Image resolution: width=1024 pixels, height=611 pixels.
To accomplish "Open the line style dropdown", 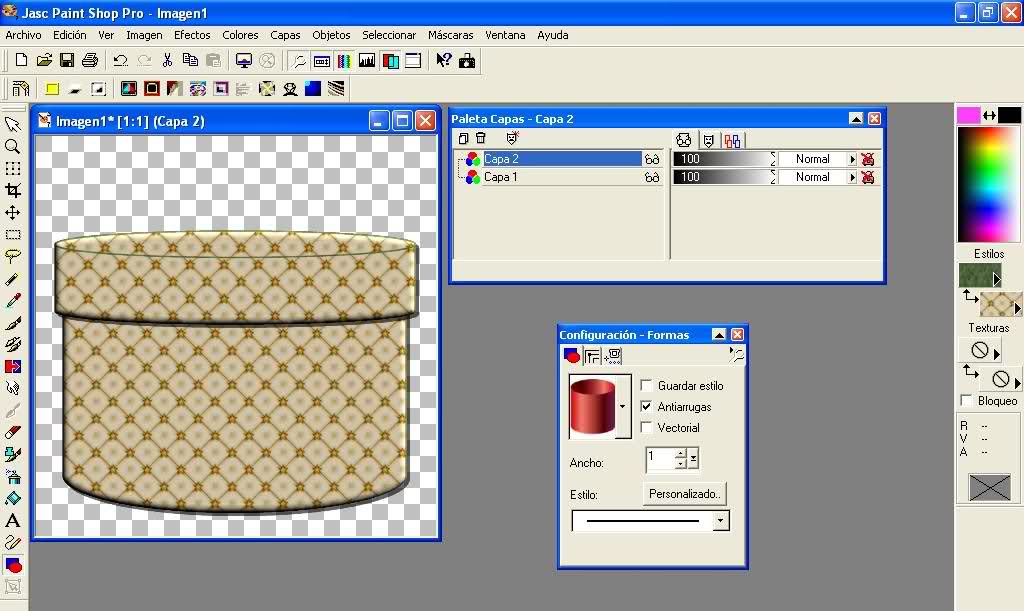I will (x=720, y=521).
